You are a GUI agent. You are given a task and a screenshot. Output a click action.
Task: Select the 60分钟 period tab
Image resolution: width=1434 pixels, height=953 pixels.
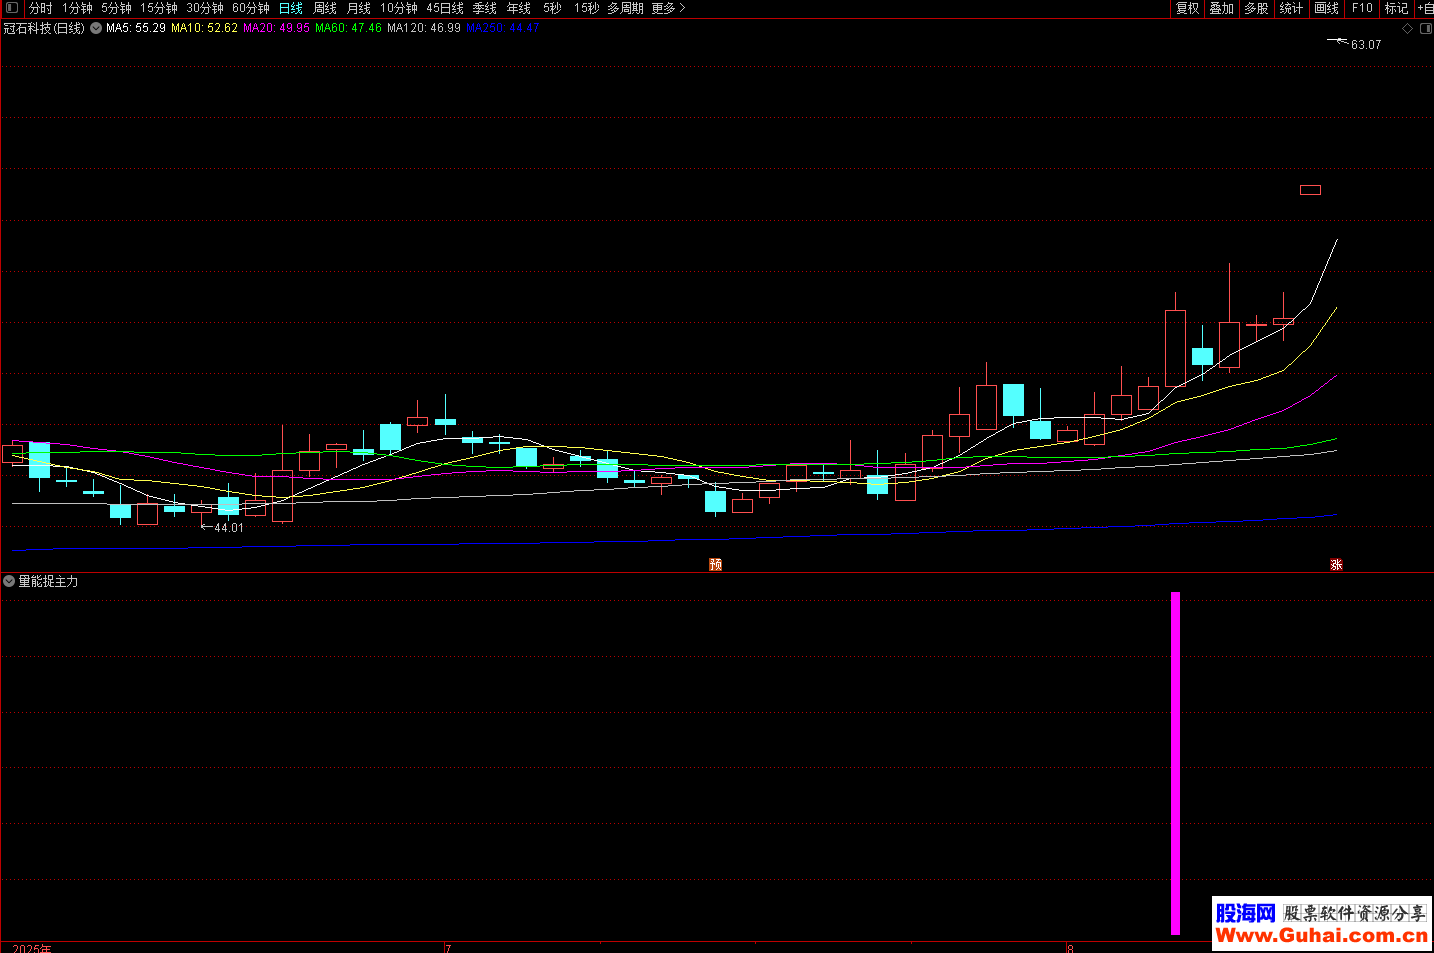coord(251,8)
